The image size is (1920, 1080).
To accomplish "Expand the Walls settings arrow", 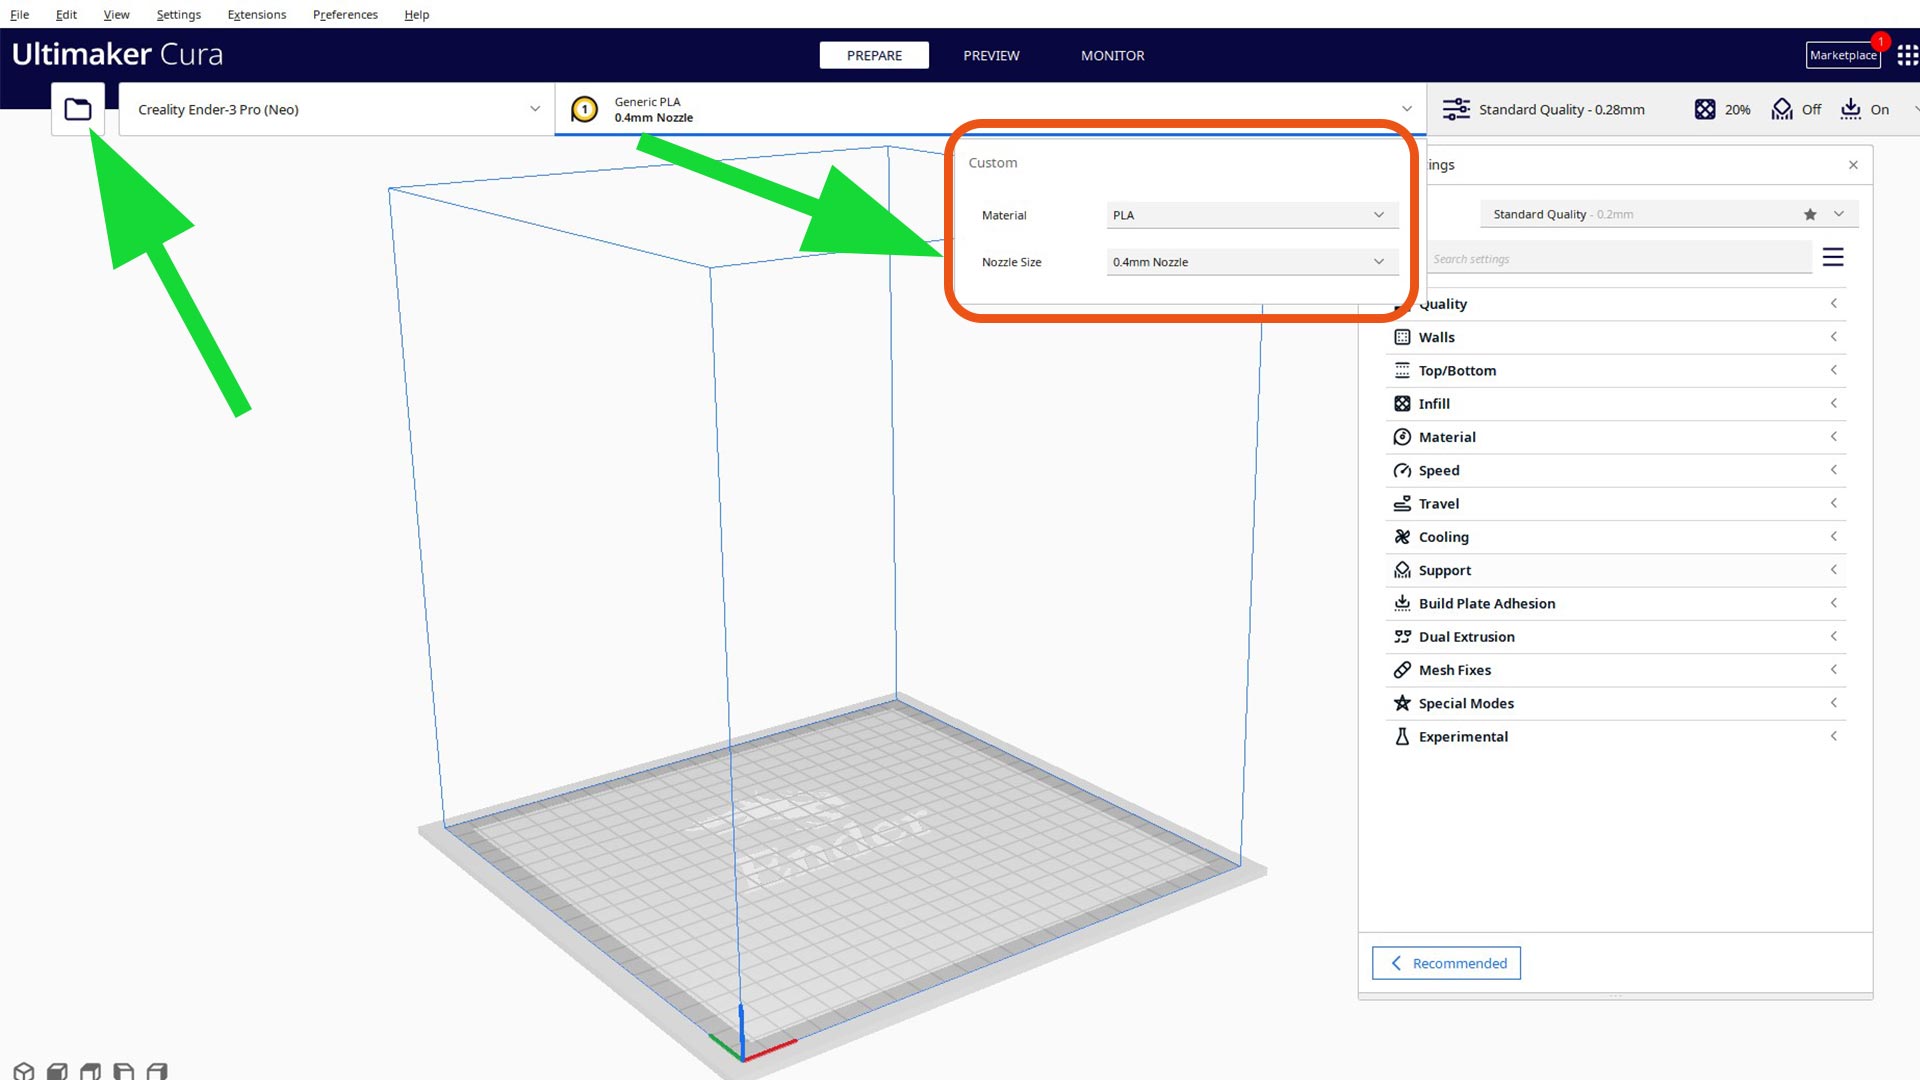I will pos(1834,337).
